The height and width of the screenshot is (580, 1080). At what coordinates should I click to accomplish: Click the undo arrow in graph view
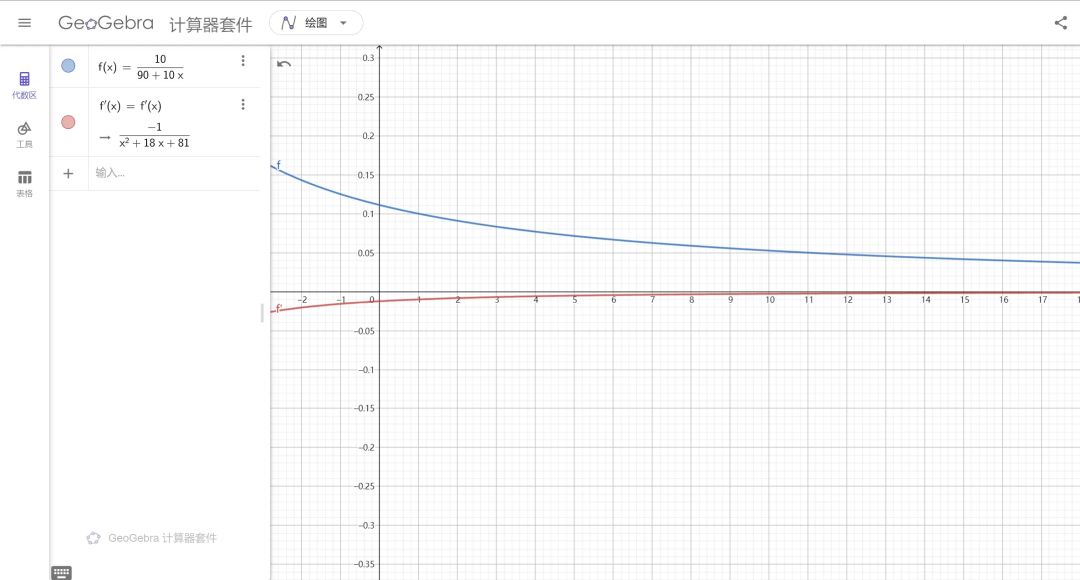click(x=284, y=64)
